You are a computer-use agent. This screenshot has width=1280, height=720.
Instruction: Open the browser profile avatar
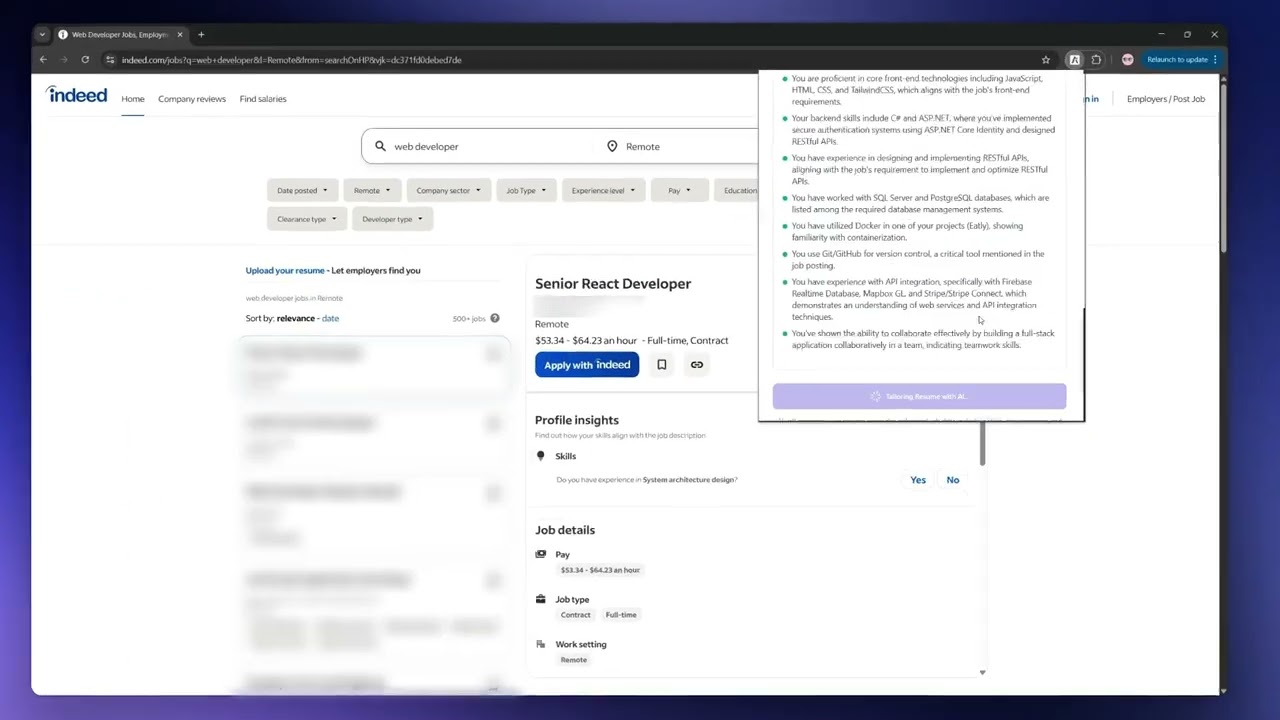(x=1128, y=60)
